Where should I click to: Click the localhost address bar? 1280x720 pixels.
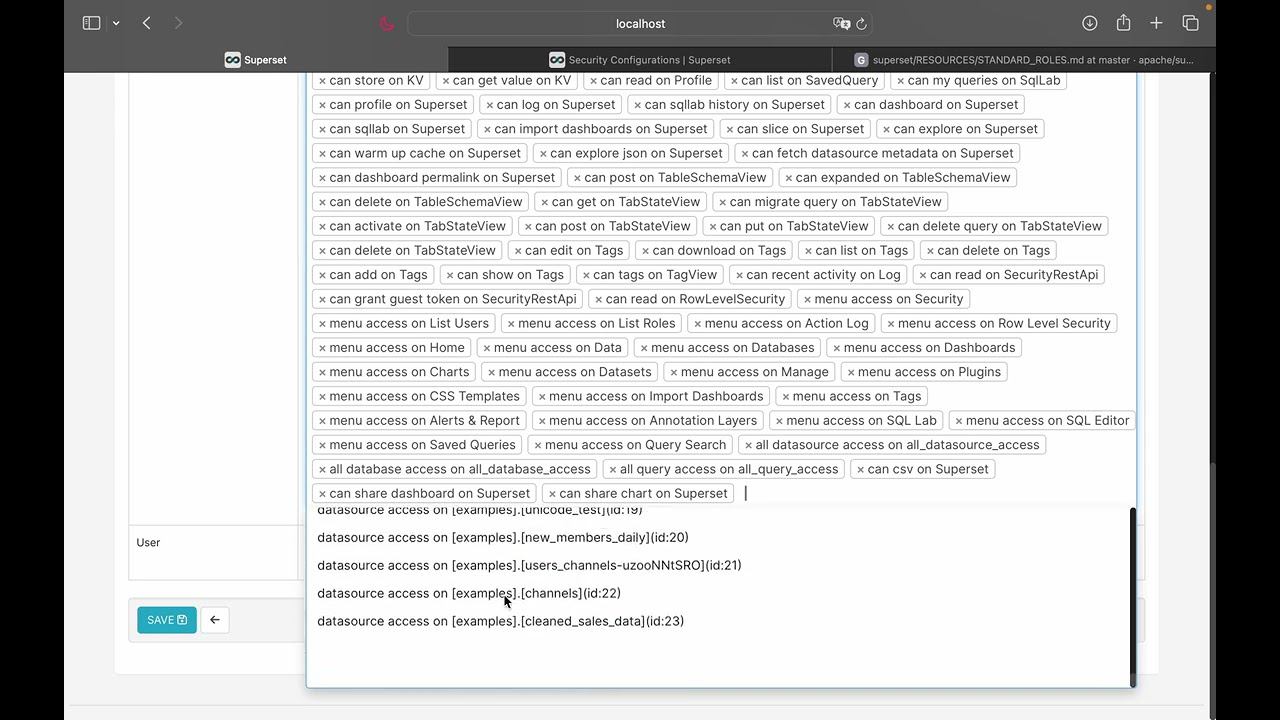(640, 23)
